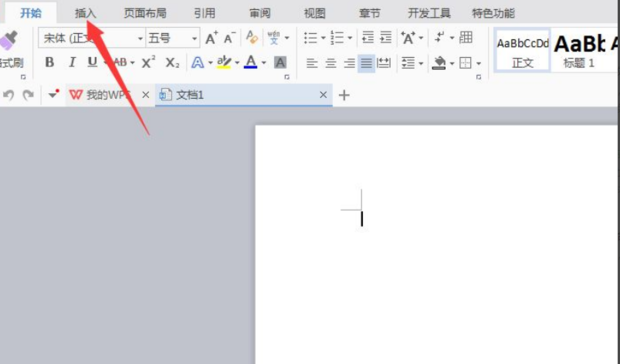Expand borders dropdown arrow
This screenshot has height=364, width=620.
point(478,63)
